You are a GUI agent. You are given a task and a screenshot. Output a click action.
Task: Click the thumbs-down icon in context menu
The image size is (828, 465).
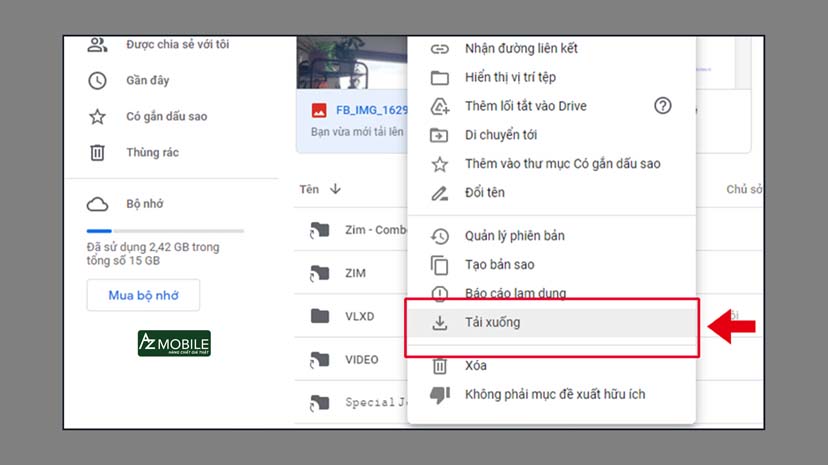click(x=439, y=395)
